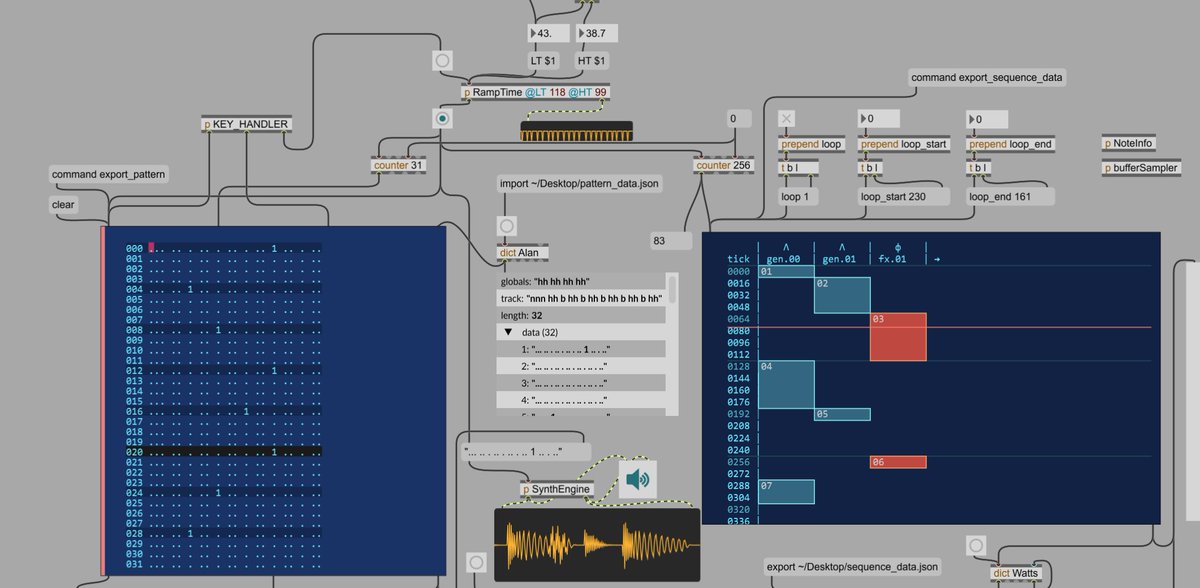Click the Λ symbol above gen.01
The height and width of the screenshot is (588, 1200).
click(x=842, y=247)
